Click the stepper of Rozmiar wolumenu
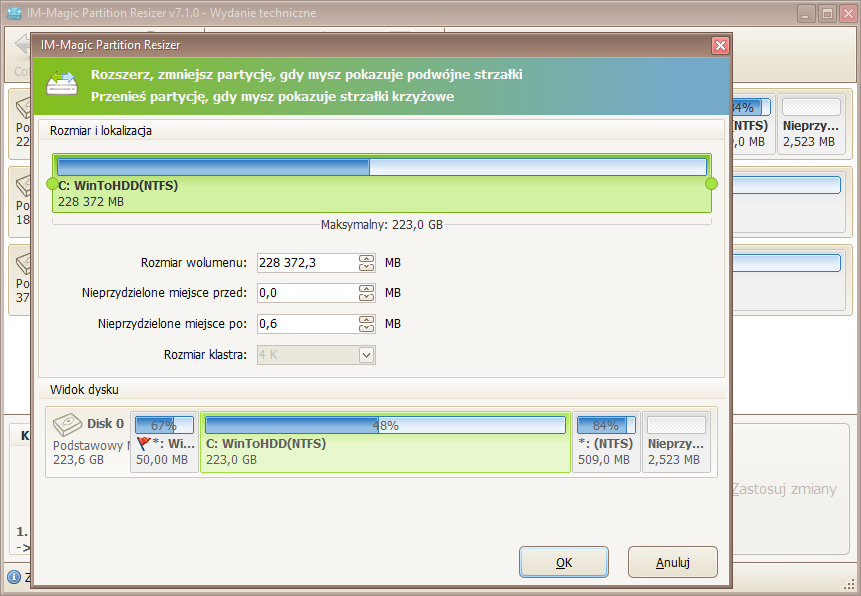 click(x=366, y=263)
